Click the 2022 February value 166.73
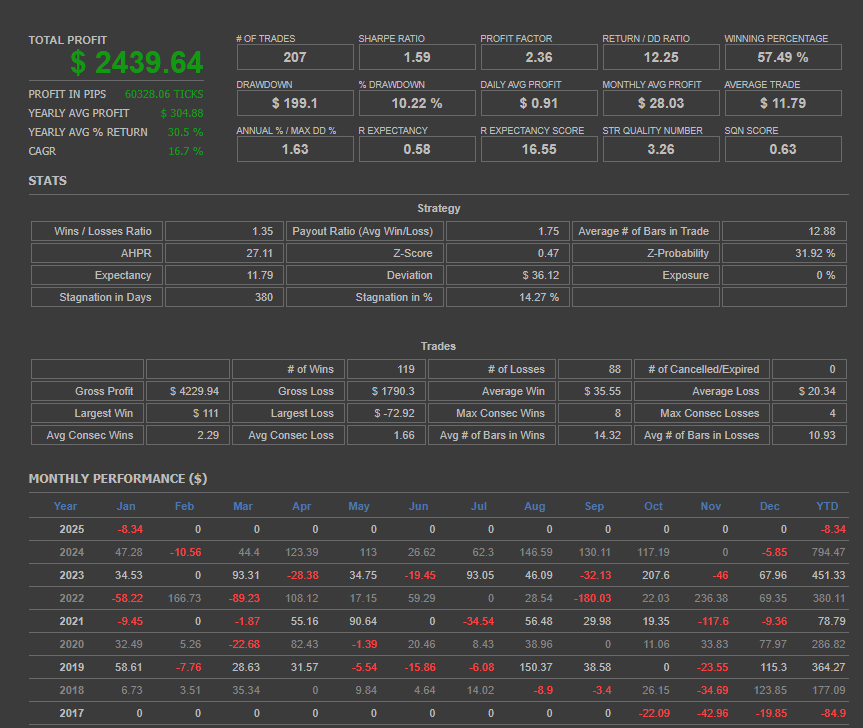The image size is (863, 728). click(x=184, y=599)
